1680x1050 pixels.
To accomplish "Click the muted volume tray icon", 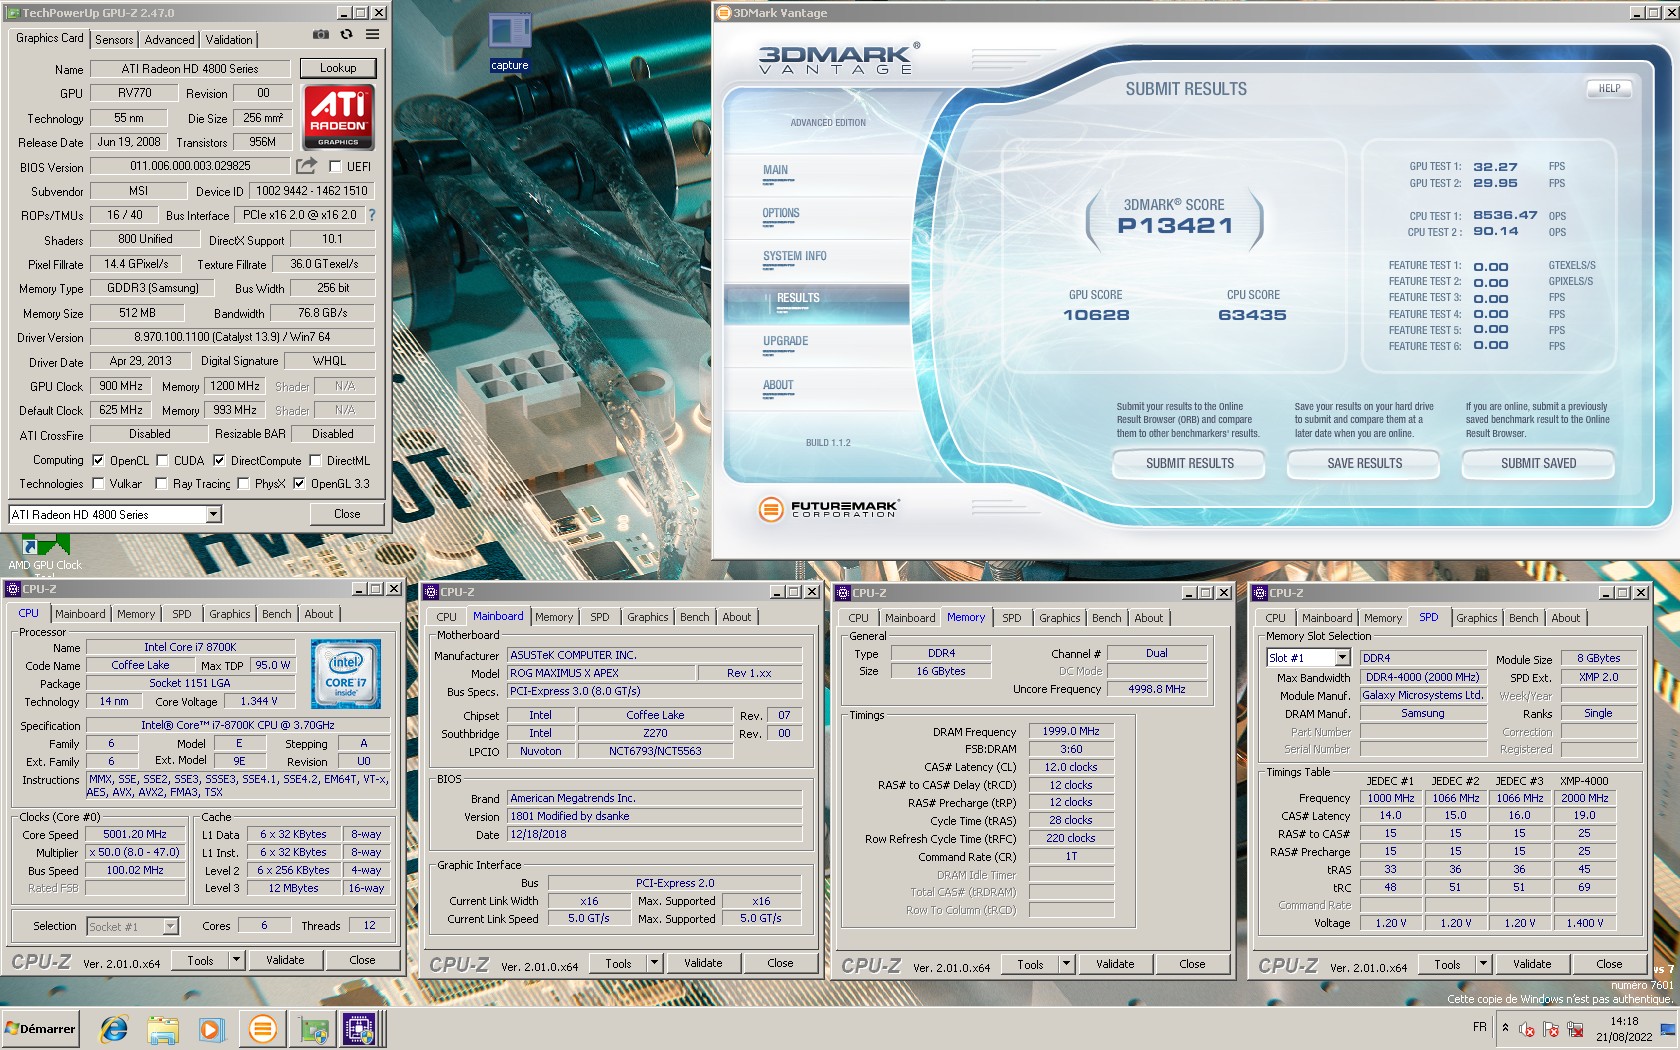I will coord(1527,1029).
